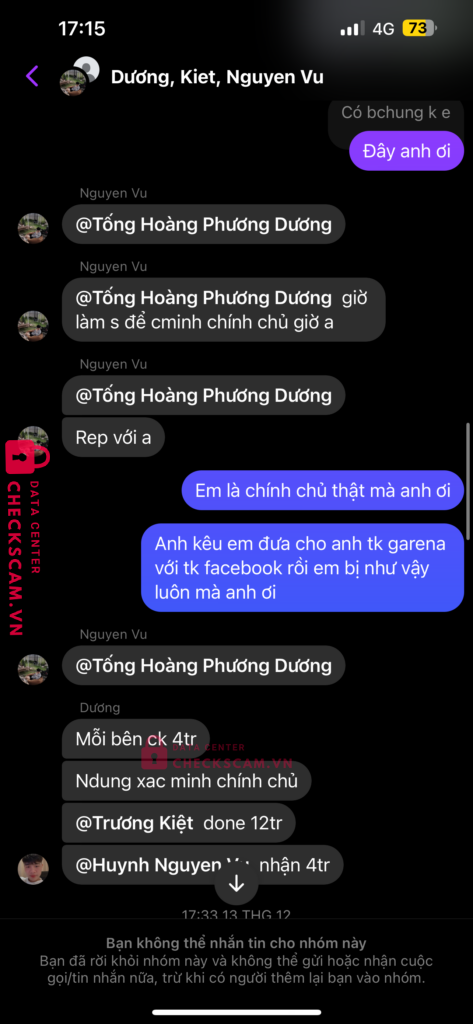Tap the @Huynh Nguyen mention

coord(157,866)
